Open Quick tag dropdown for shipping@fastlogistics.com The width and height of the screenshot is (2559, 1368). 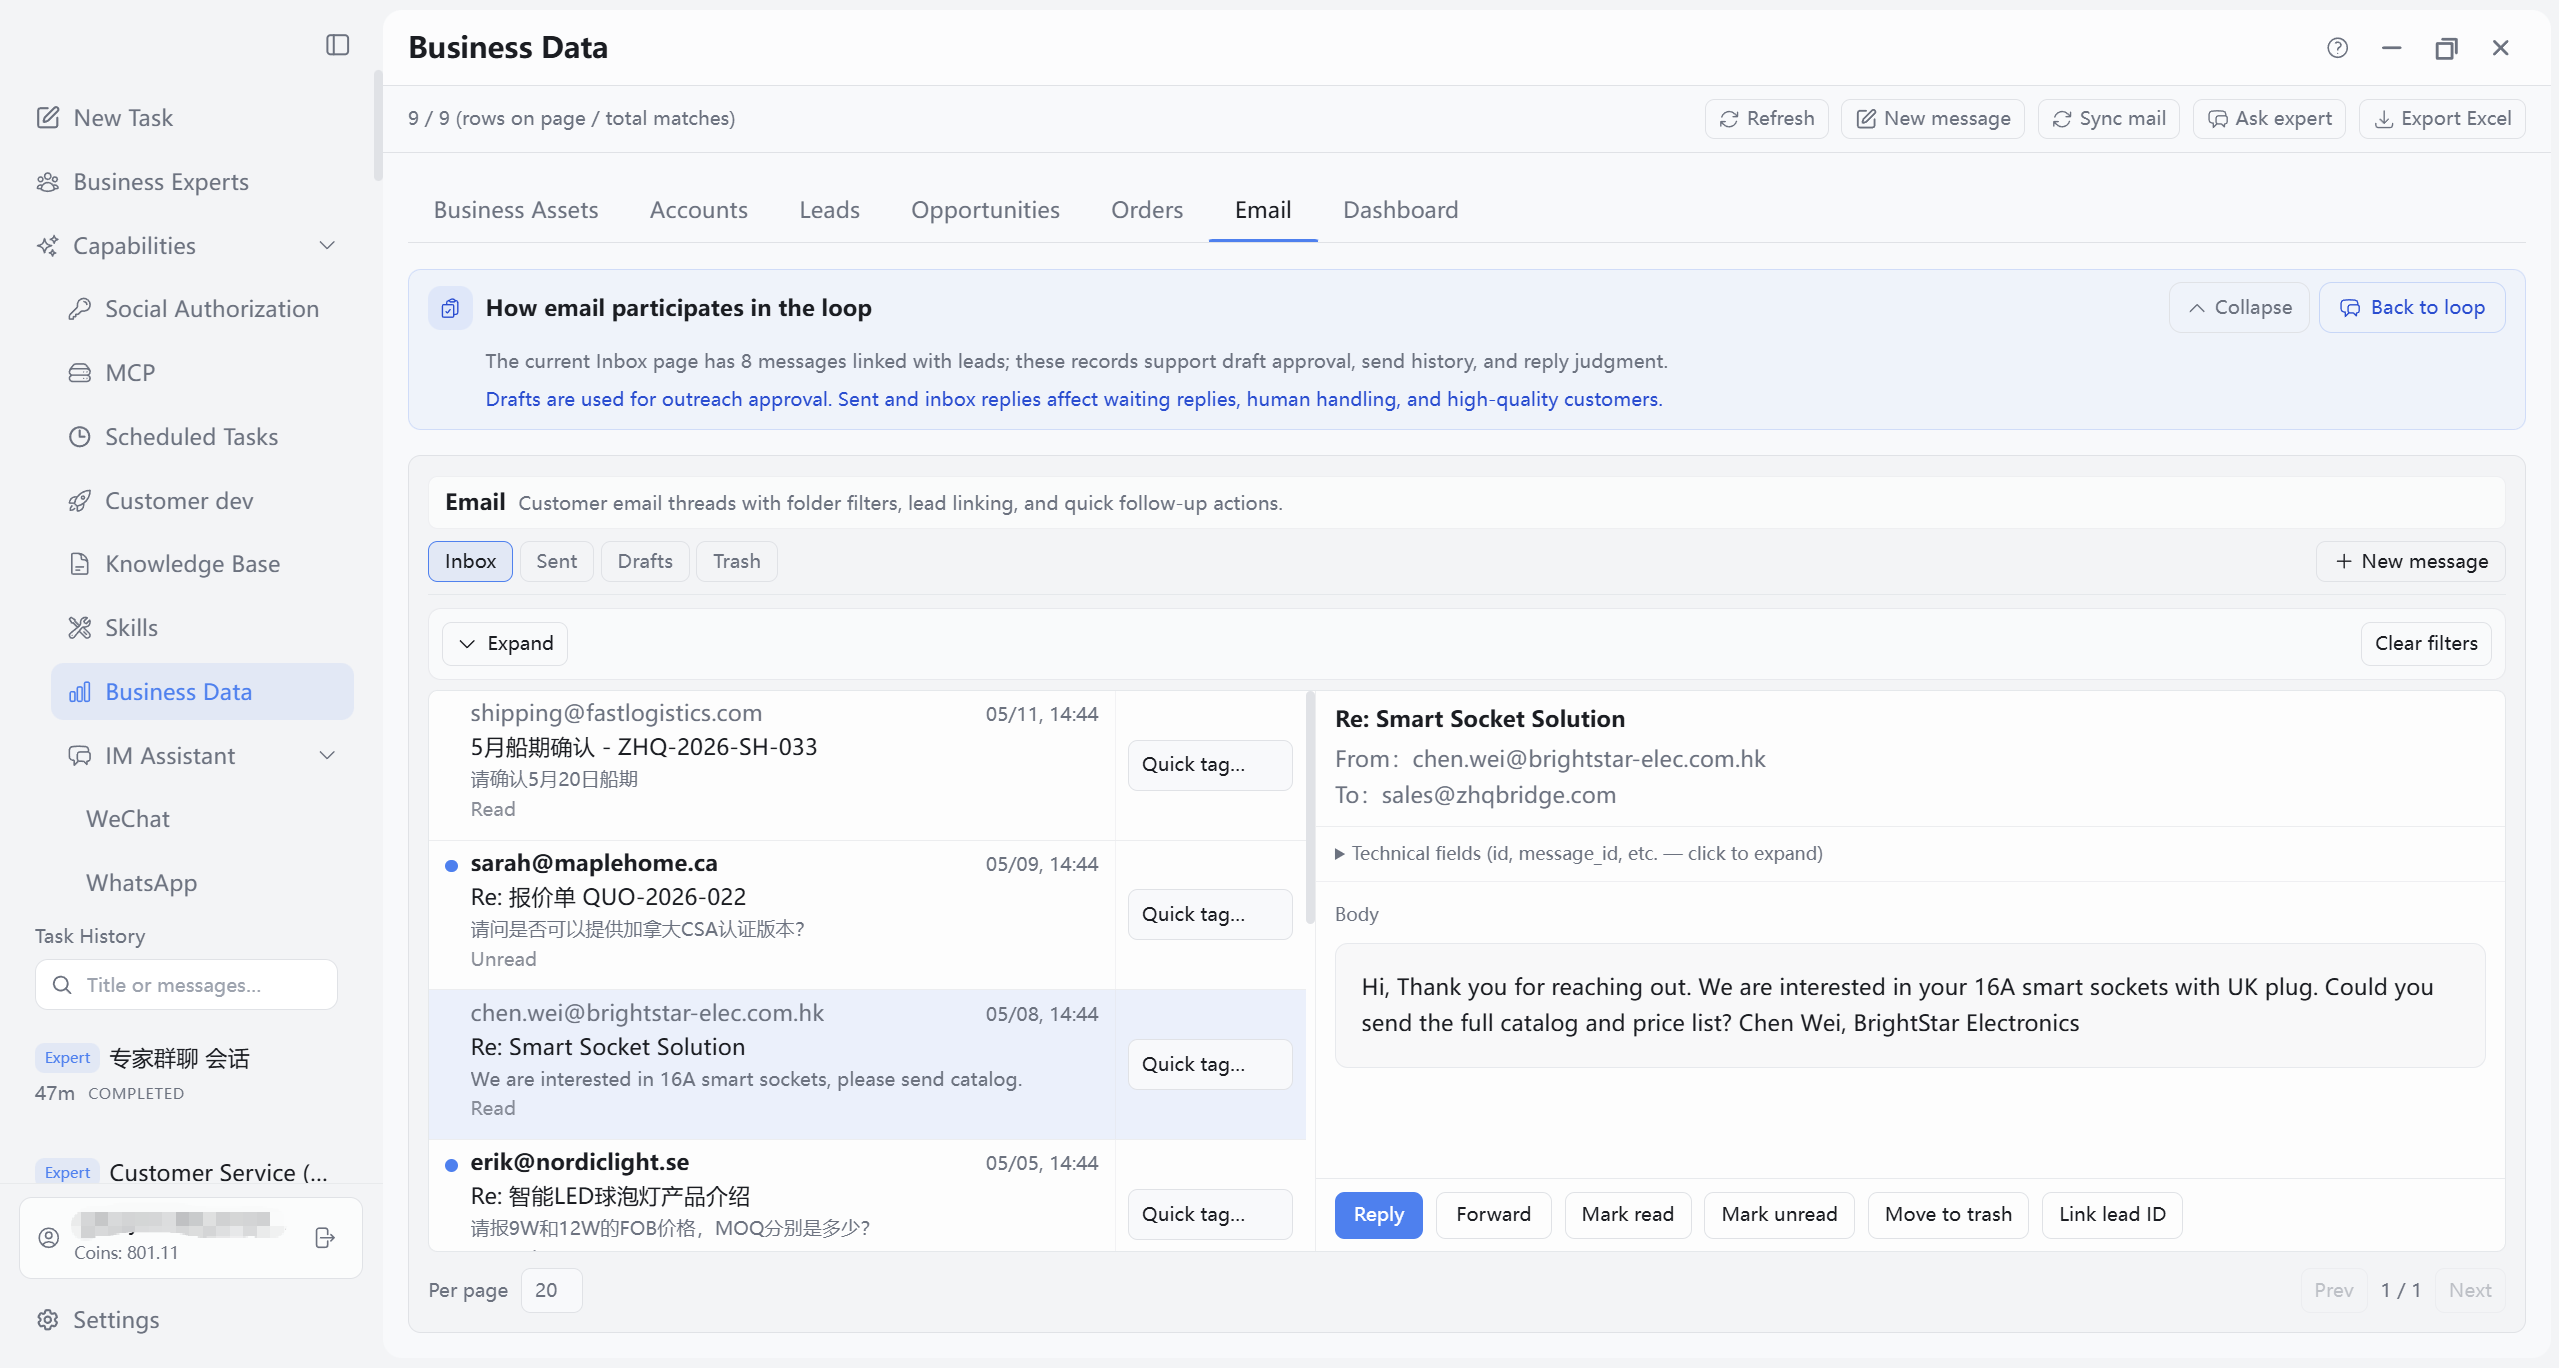[x=1210, y=765]
